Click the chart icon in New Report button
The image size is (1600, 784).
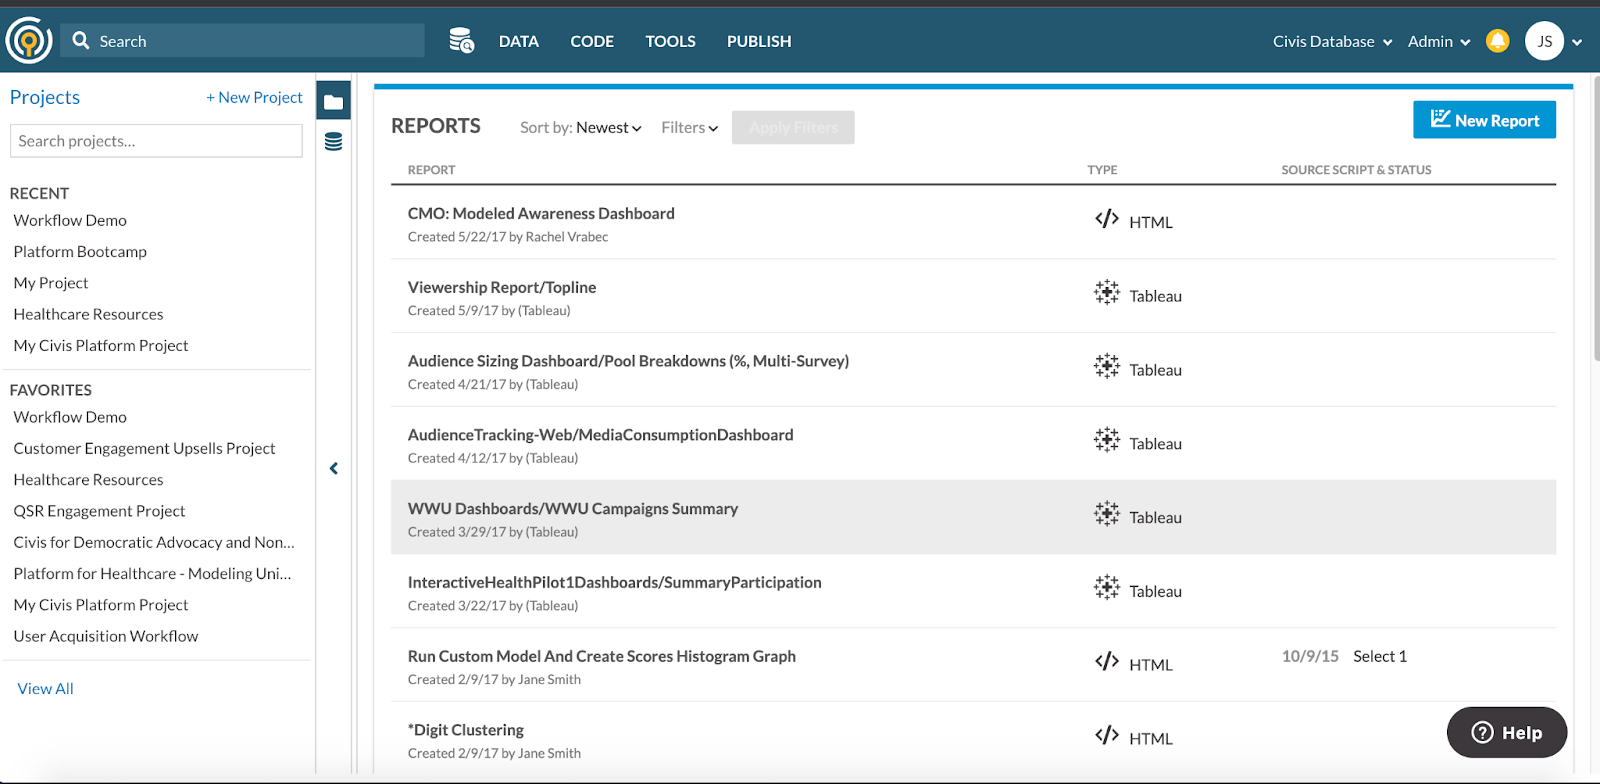(x=1440, y=119)
